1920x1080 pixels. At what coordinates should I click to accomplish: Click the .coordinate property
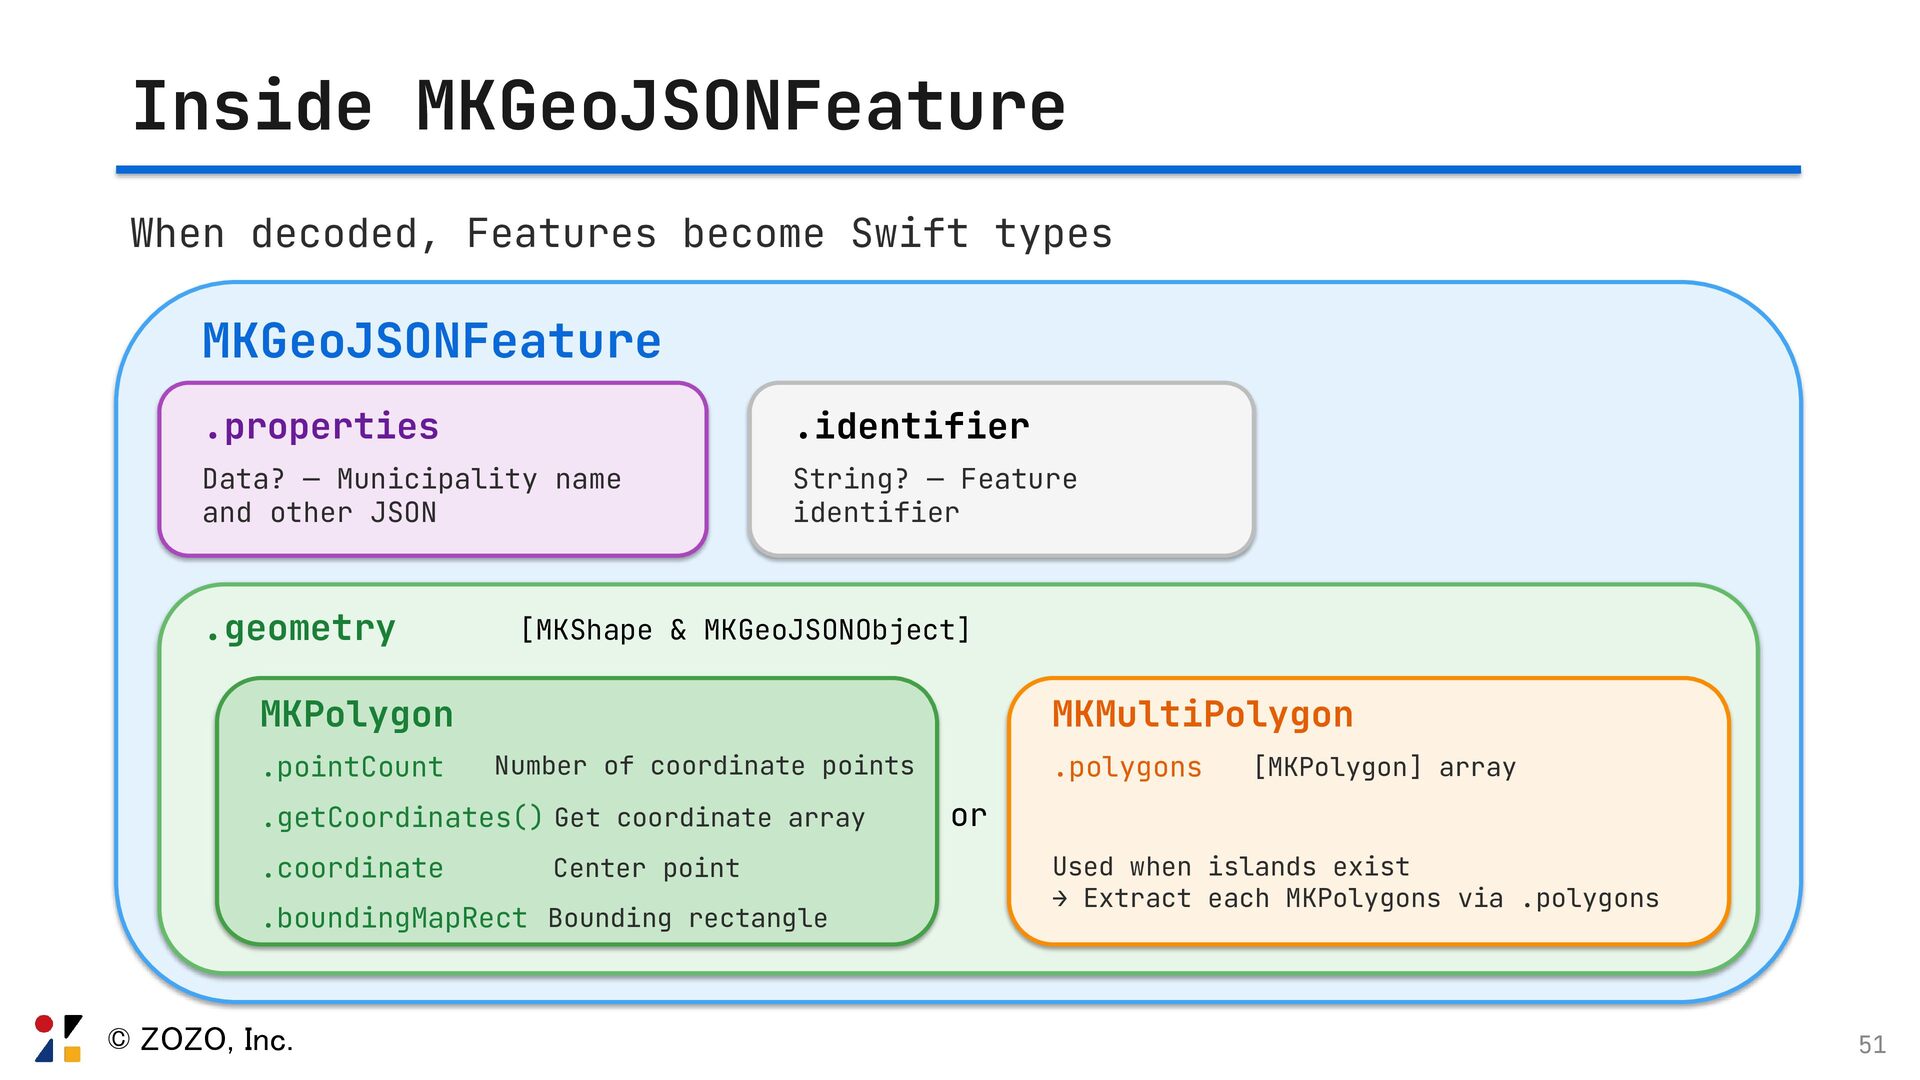[352, 868]
